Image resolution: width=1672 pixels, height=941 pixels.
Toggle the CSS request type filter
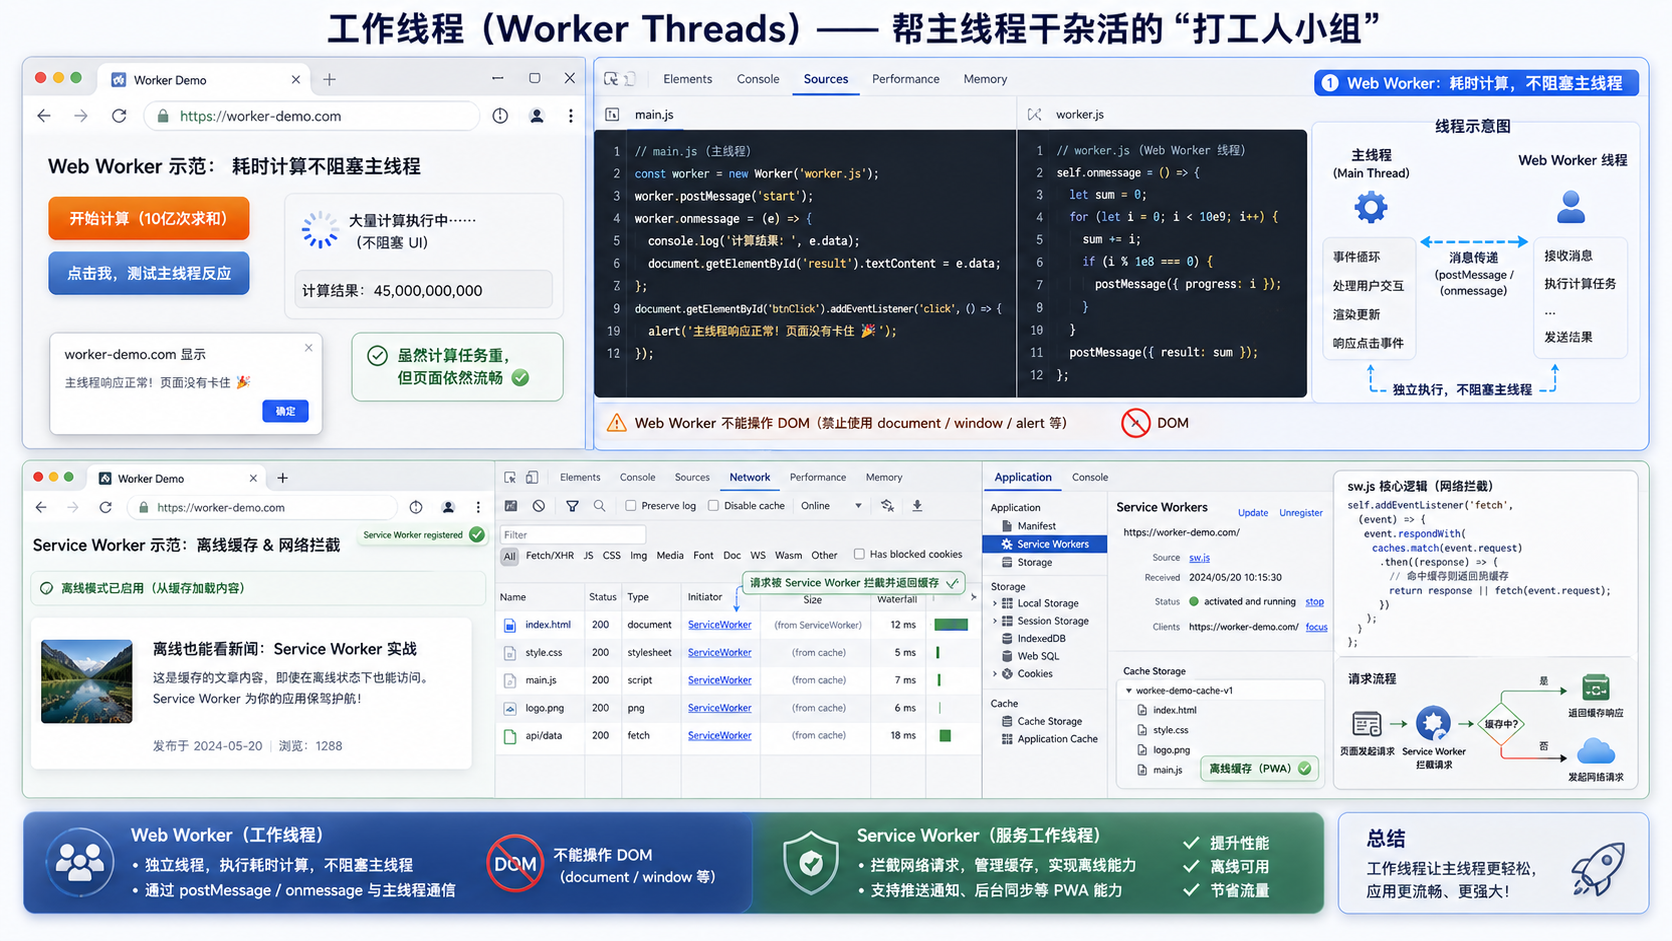(611, 556)
